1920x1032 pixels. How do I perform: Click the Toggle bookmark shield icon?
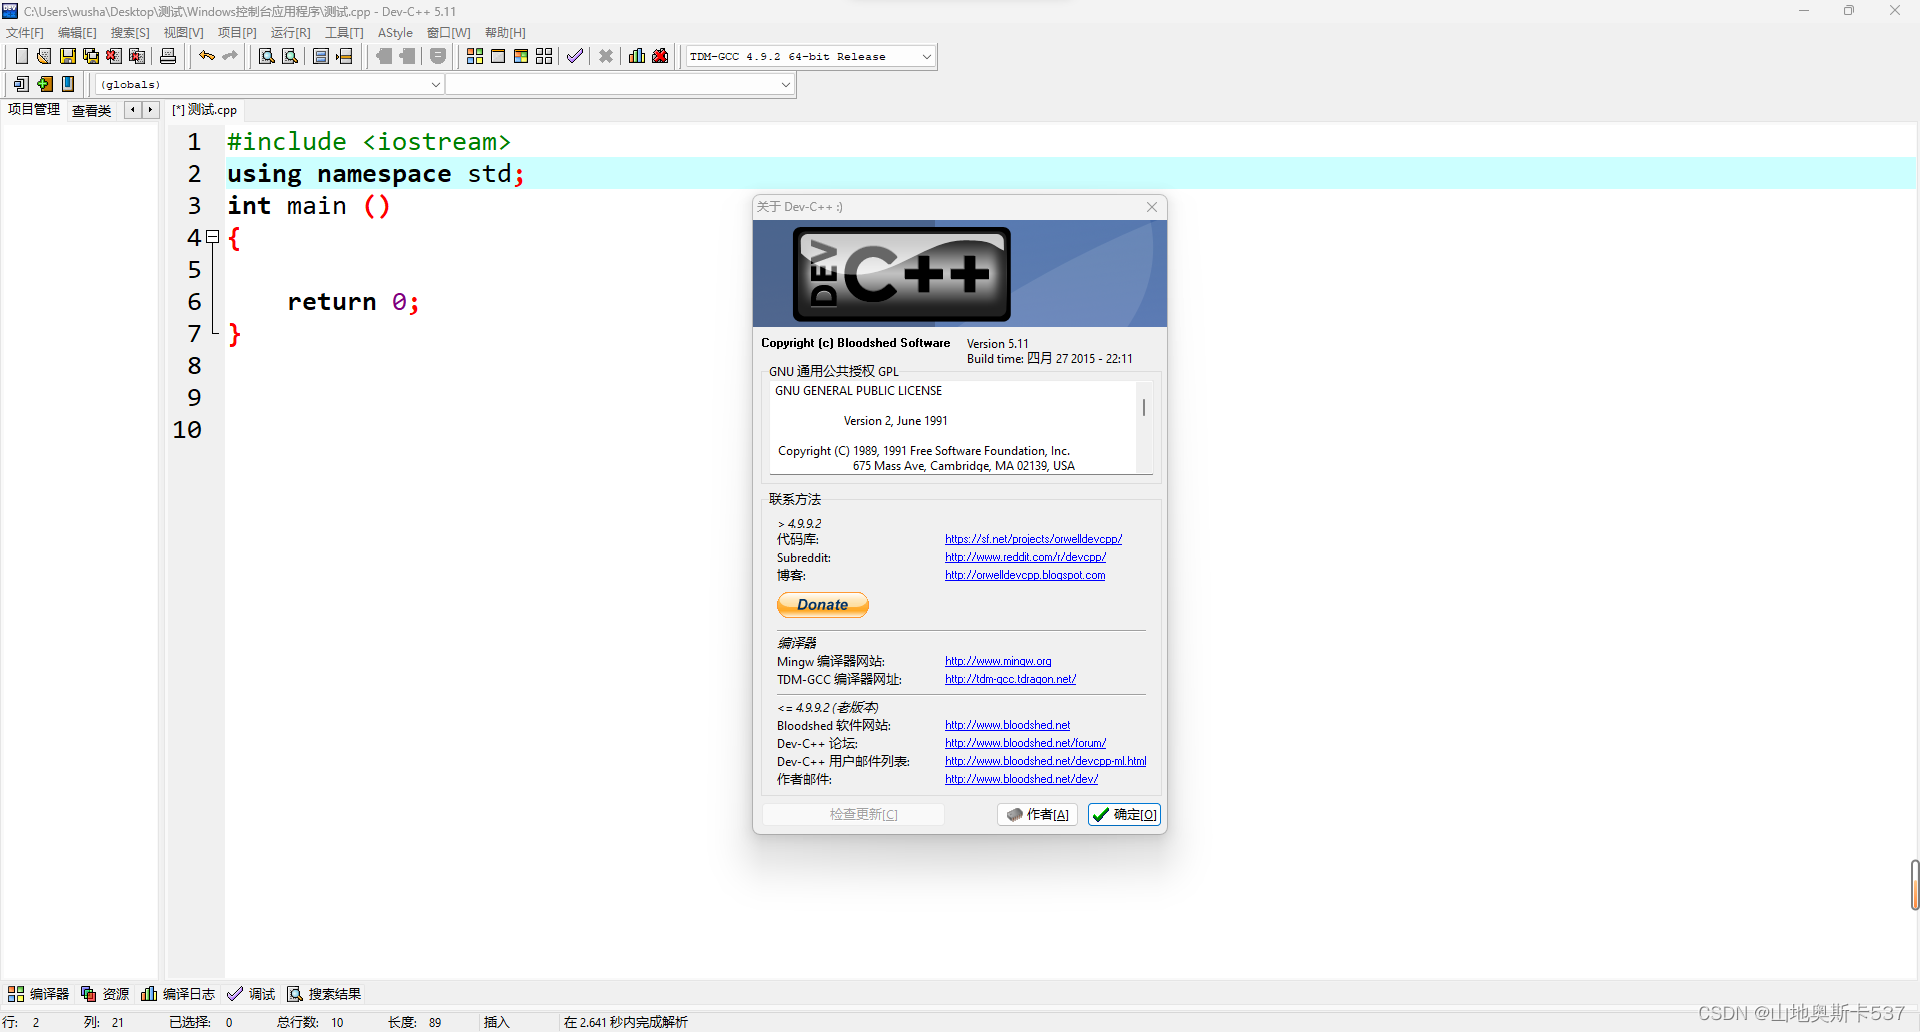[438, 56]
